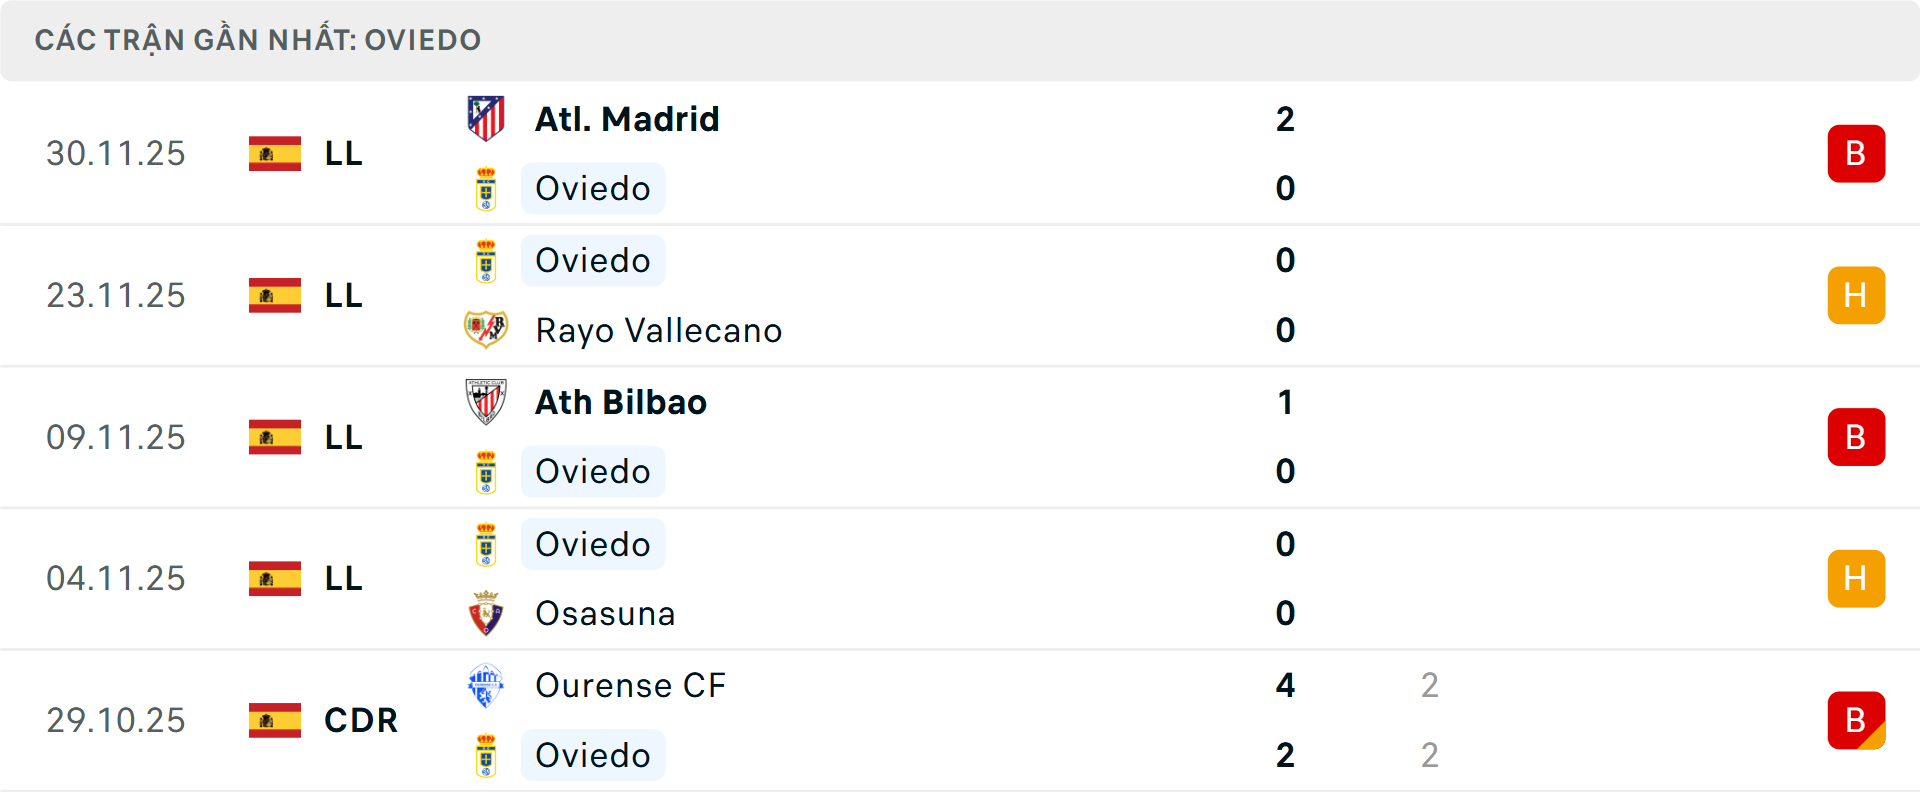Click the Oviedo team name link

[x=592, y=188]
